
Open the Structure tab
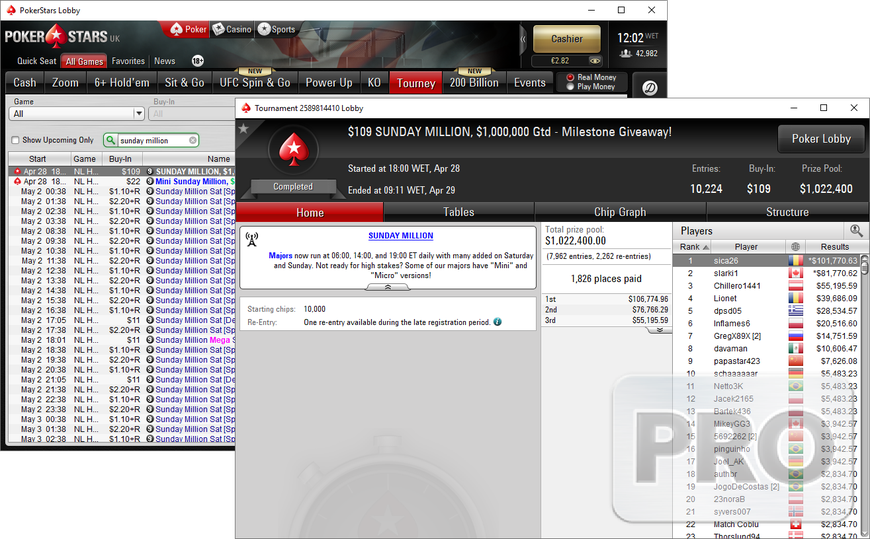coord(787,212)
